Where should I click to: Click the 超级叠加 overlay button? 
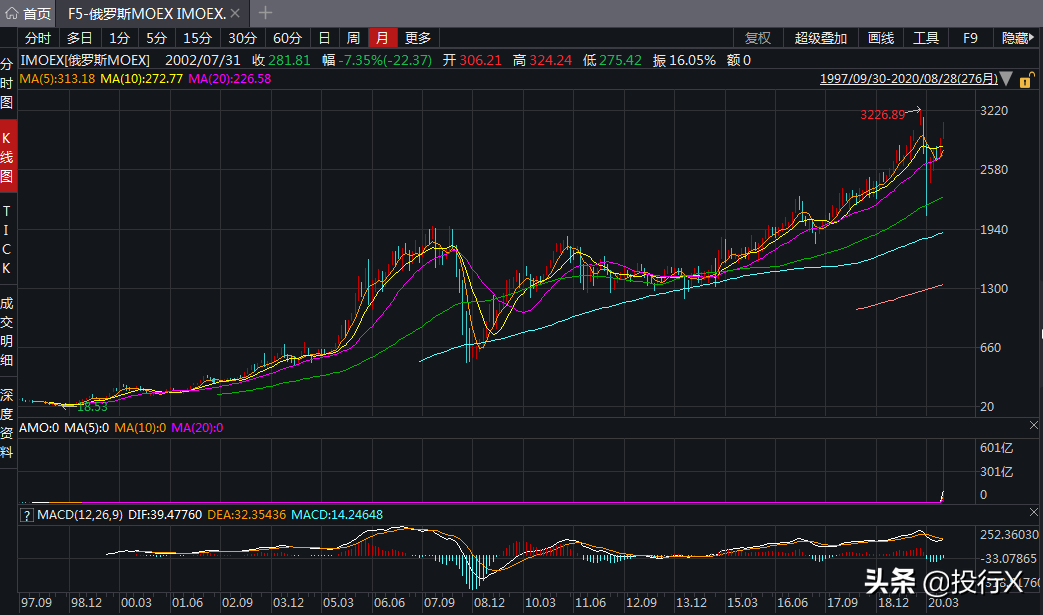click(820, 38)
